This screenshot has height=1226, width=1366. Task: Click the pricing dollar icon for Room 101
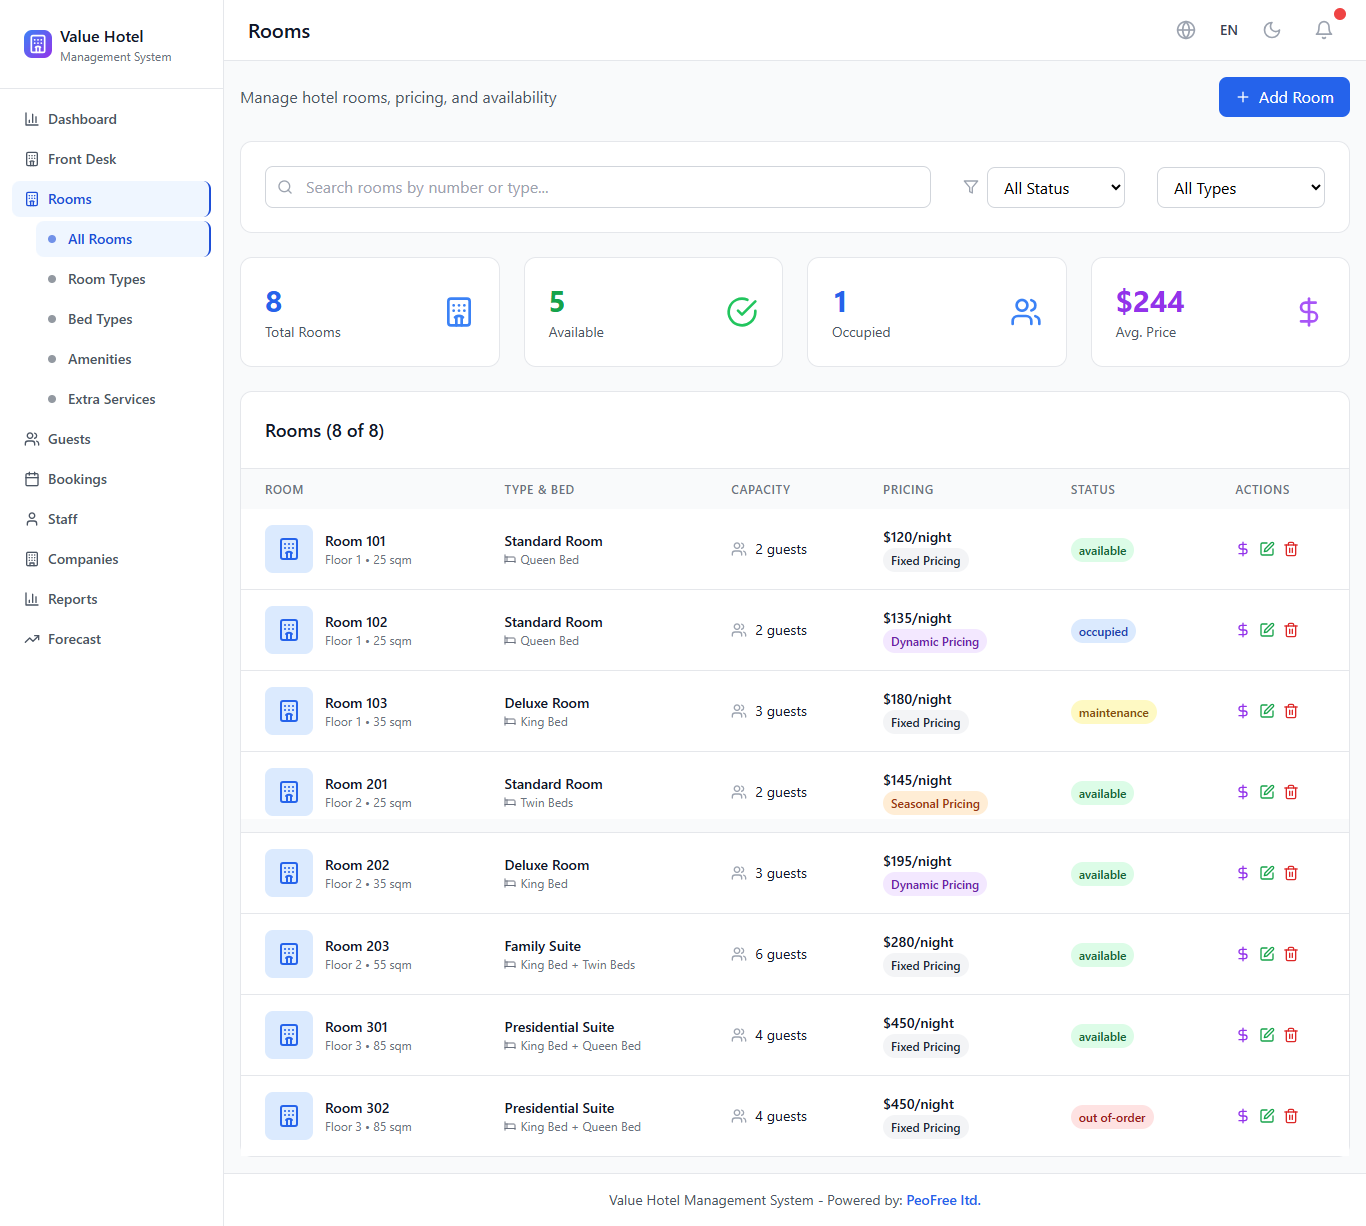click(x=1243, y=549)
